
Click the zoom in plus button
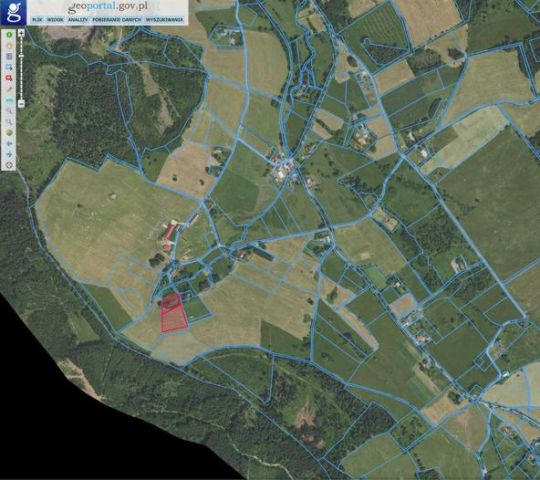tap(21, 33)
